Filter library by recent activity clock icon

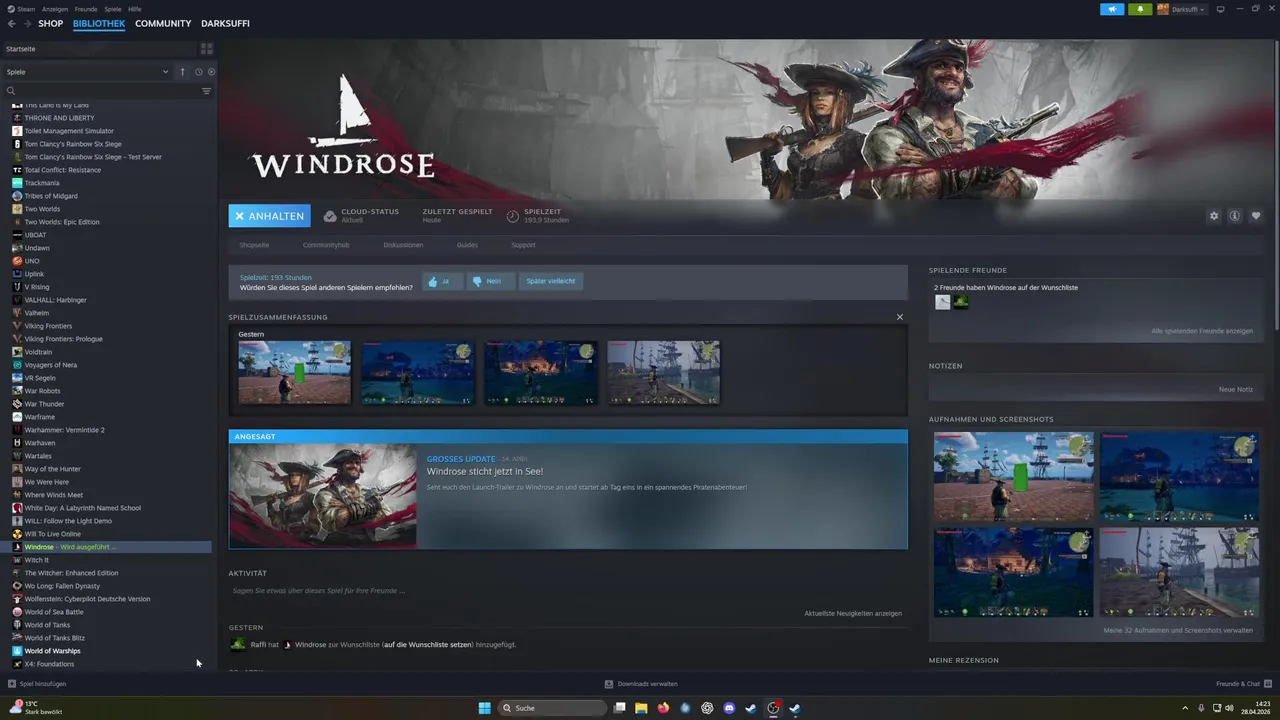[x=198, y=72]
